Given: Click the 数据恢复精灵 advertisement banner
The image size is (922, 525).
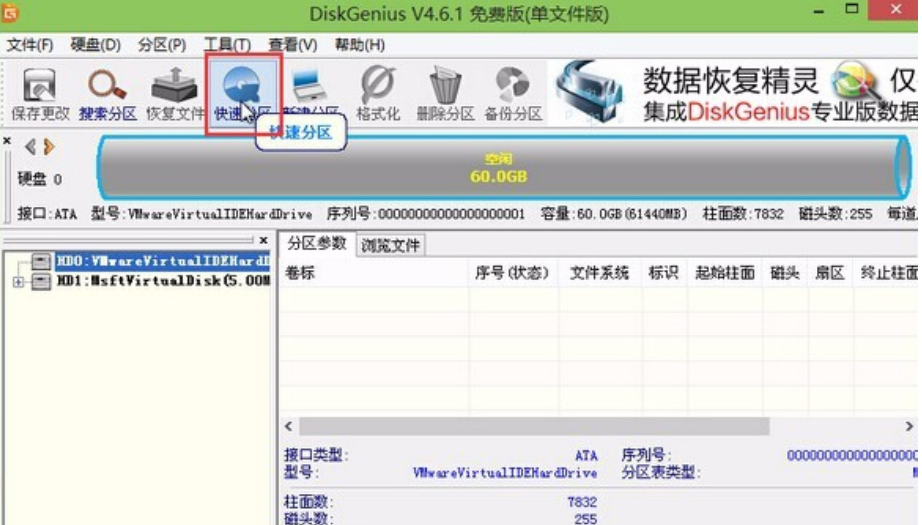Looking at the screenshot, I should click(734, 92).
